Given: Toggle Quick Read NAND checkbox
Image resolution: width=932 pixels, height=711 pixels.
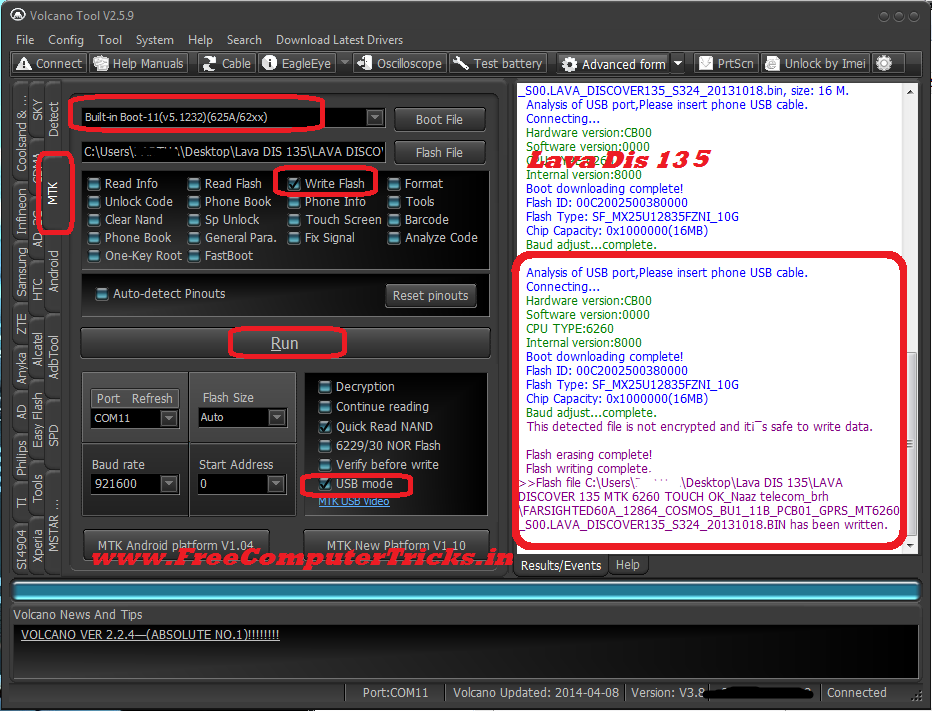Looking at the screenshot, I should point(325,427).
